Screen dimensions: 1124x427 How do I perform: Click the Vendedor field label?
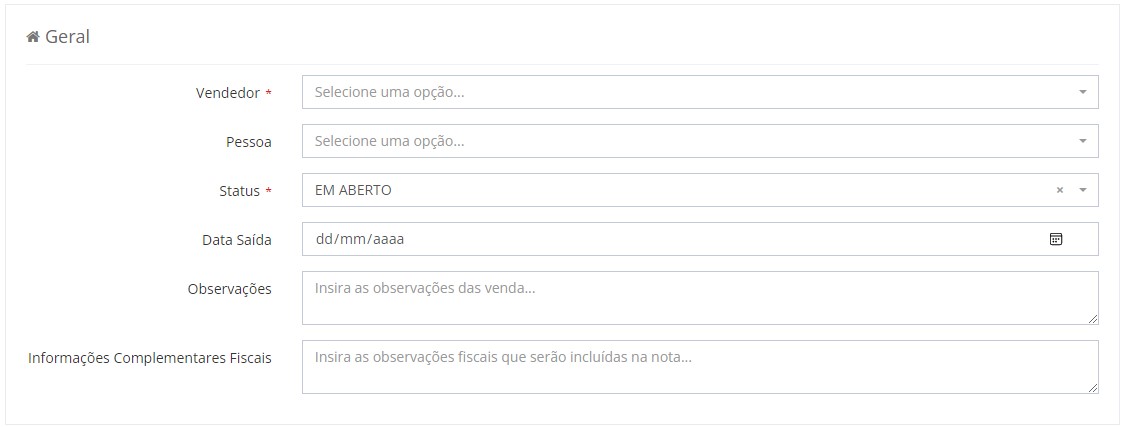(227, 93)
